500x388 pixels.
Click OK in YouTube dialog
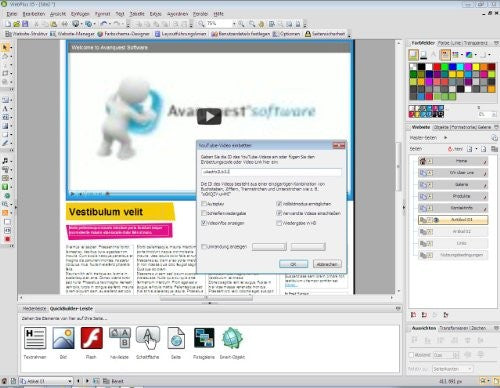[293, 264]
